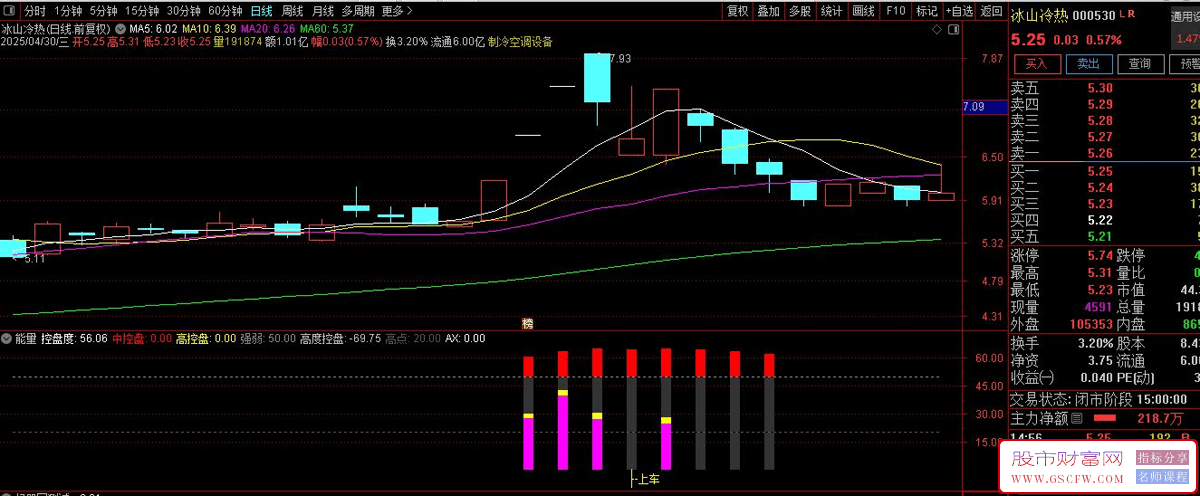Click the 买入 buy button
The image size is (1200, 496).
(1036, 64)
